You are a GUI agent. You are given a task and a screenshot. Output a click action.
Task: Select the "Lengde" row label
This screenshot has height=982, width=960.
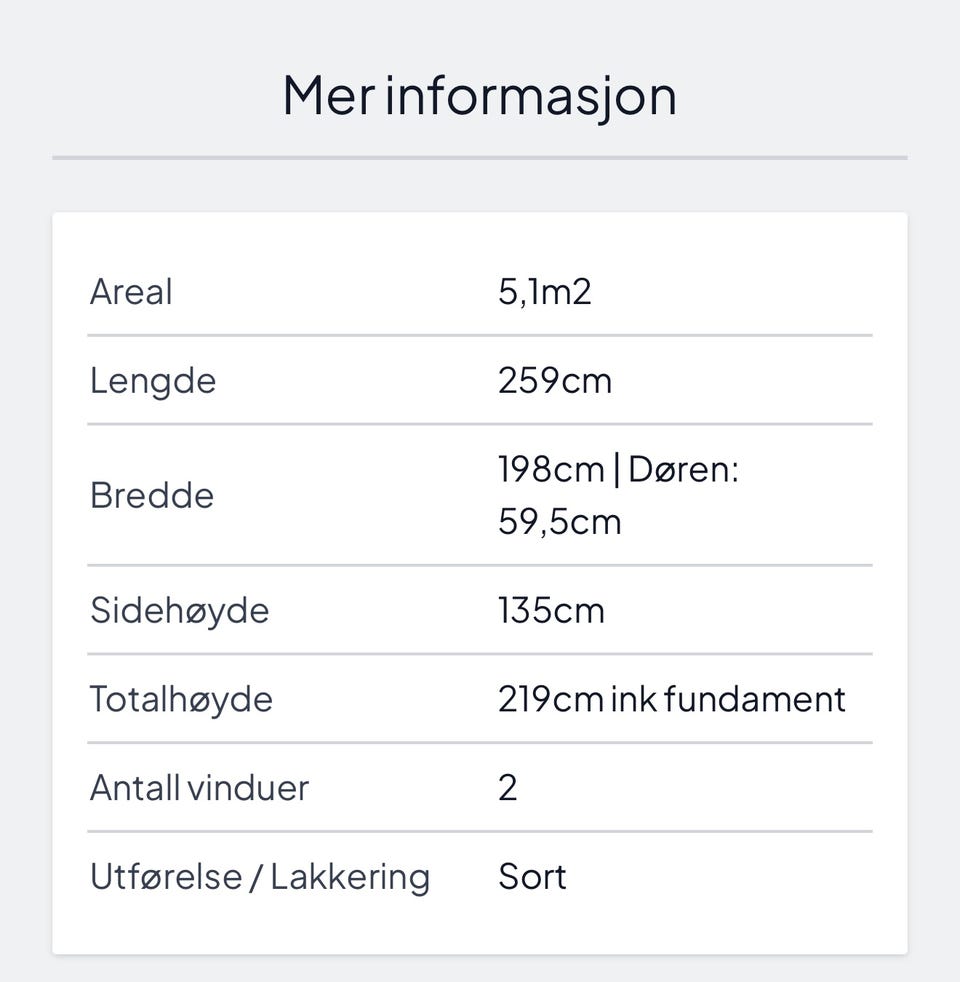coord(153,381)
